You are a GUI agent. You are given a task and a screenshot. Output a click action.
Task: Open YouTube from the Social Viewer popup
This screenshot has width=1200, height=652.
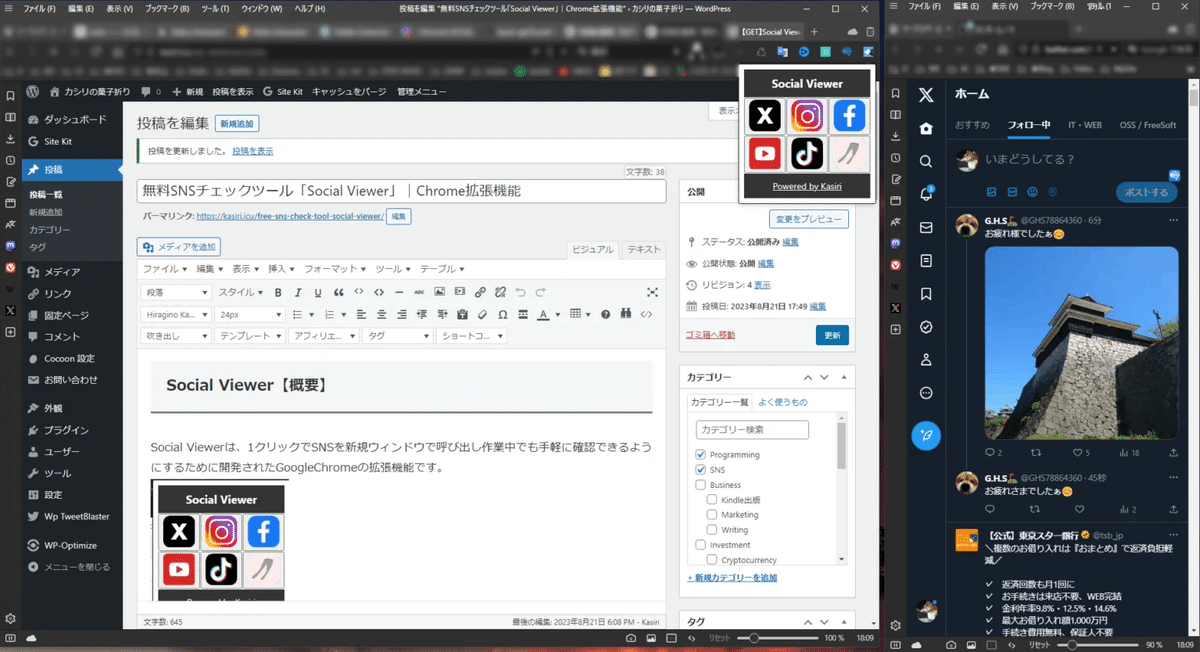(x=764, y=153)
